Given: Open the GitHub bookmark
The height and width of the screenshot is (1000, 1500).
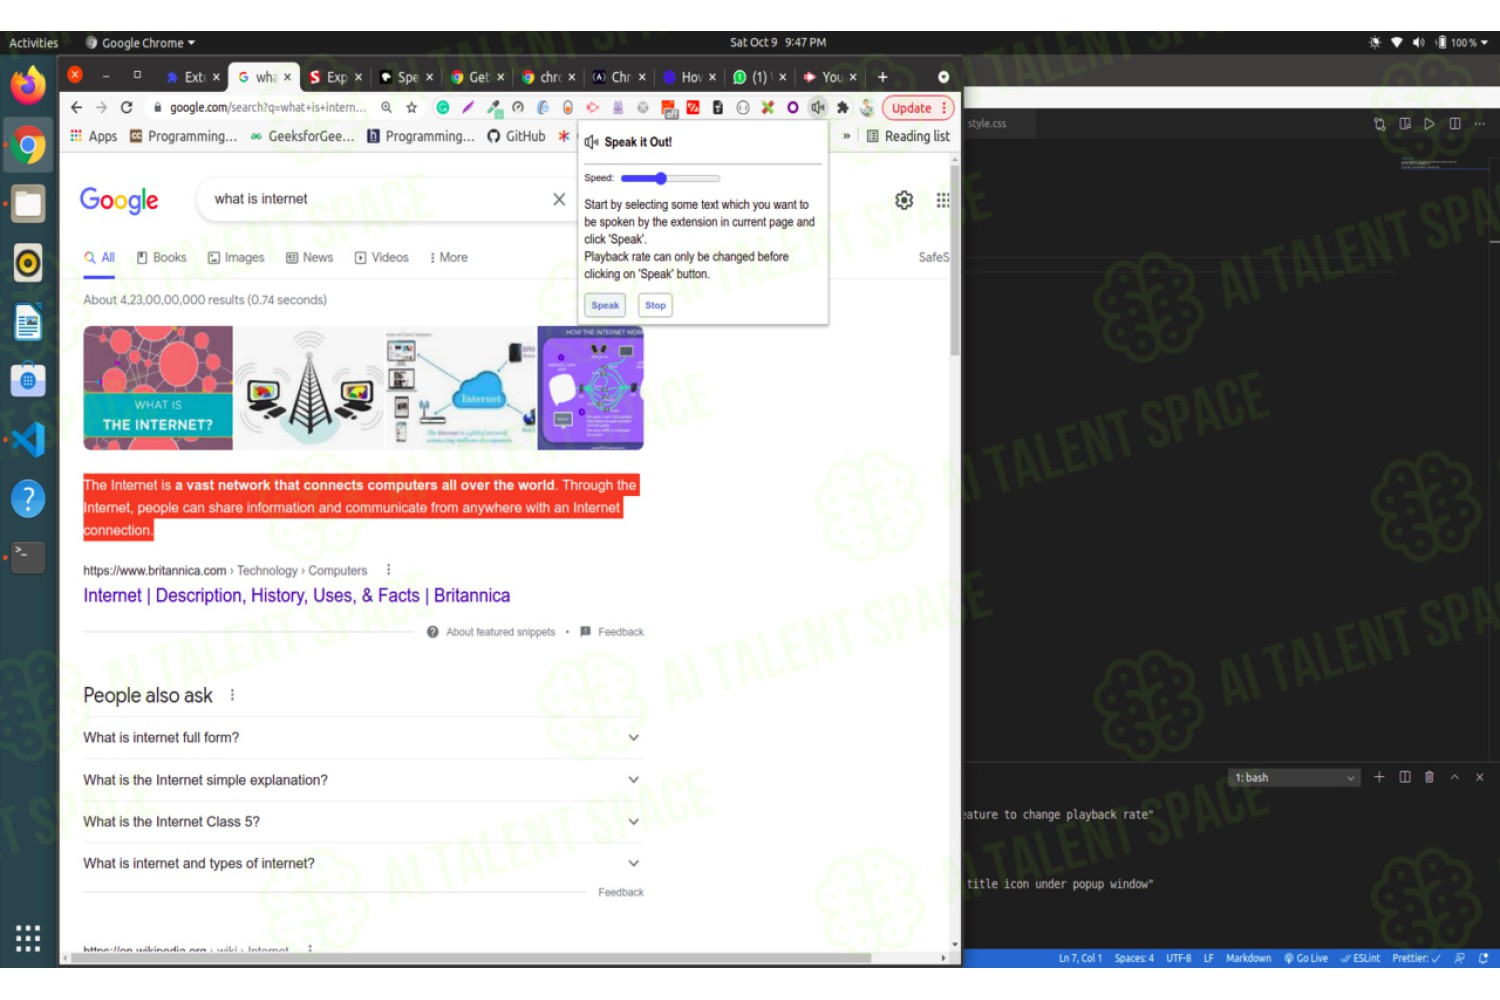Looking at the screenshot, I should (516, 136).
